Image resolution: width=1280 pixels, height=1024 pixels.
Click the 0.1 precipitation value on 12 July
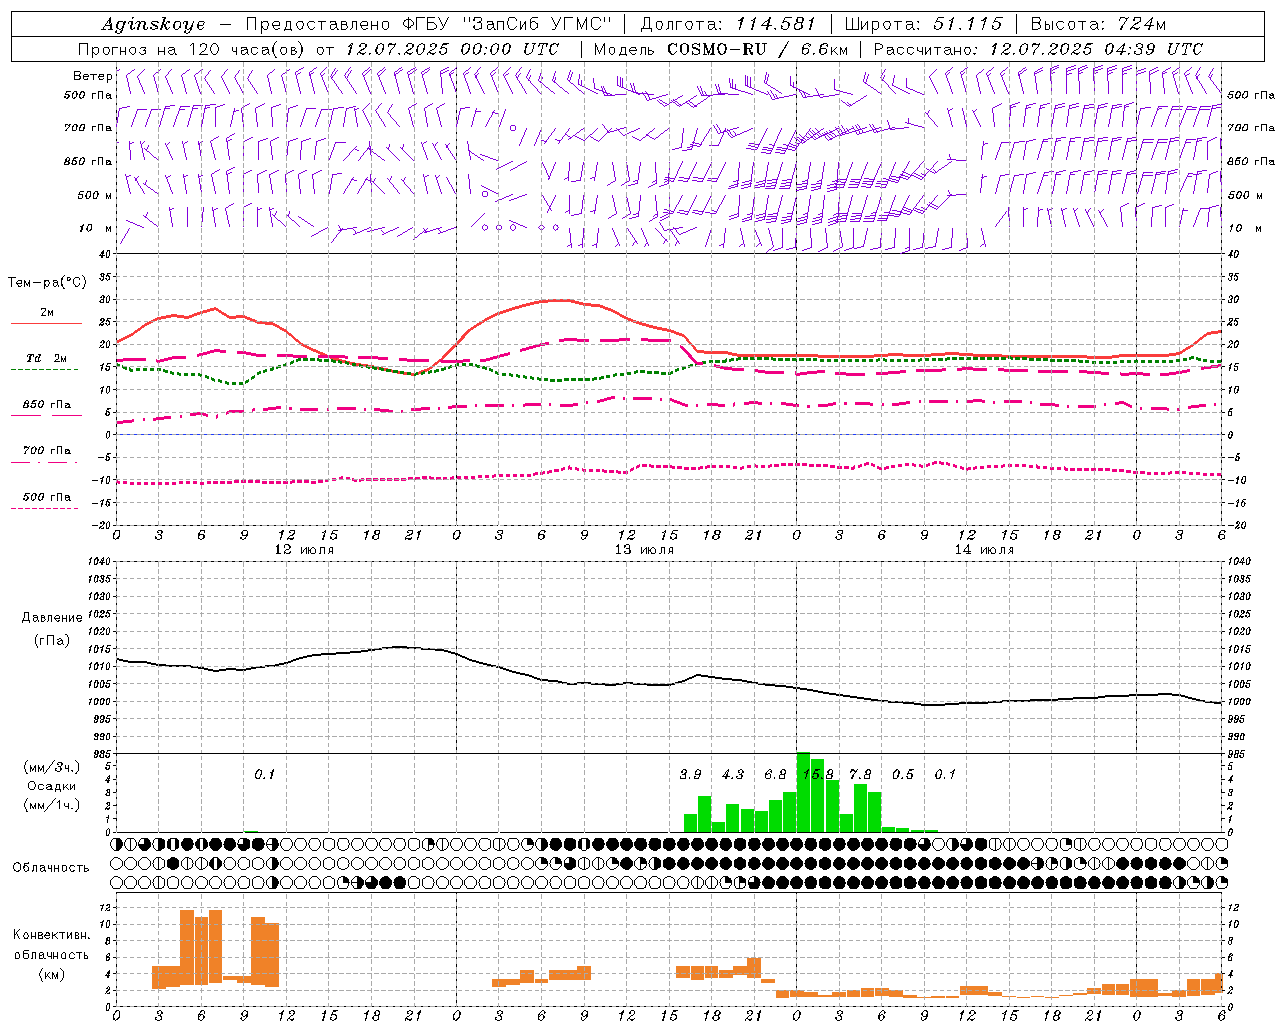pyautogui.click(x=264, y=774)
